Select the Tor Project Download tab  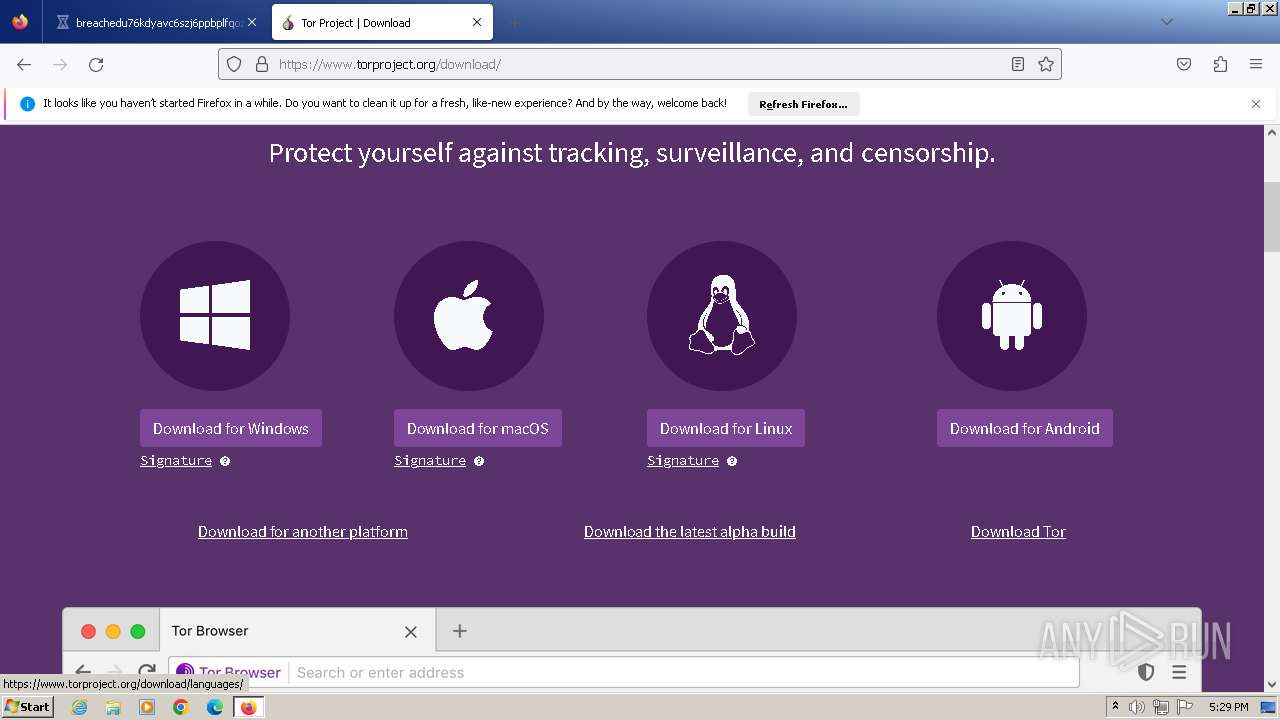pos(380,22)
